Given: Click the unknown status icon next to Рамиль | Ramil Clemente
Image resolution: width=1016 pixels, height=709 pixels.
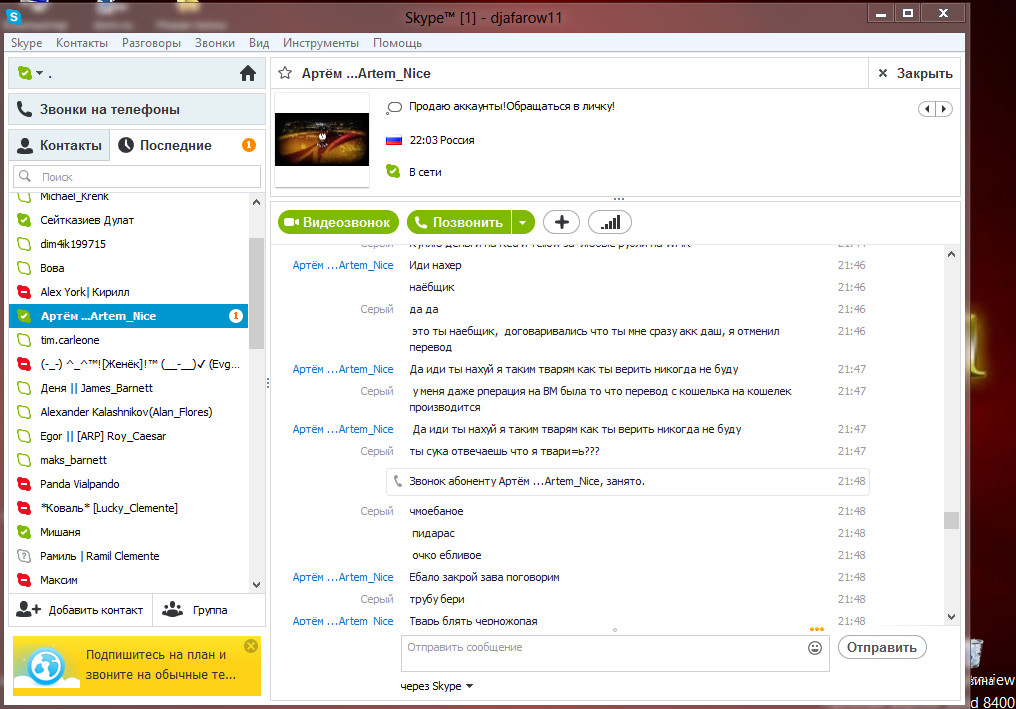Looking at the screenshot, I should point(24,556).
